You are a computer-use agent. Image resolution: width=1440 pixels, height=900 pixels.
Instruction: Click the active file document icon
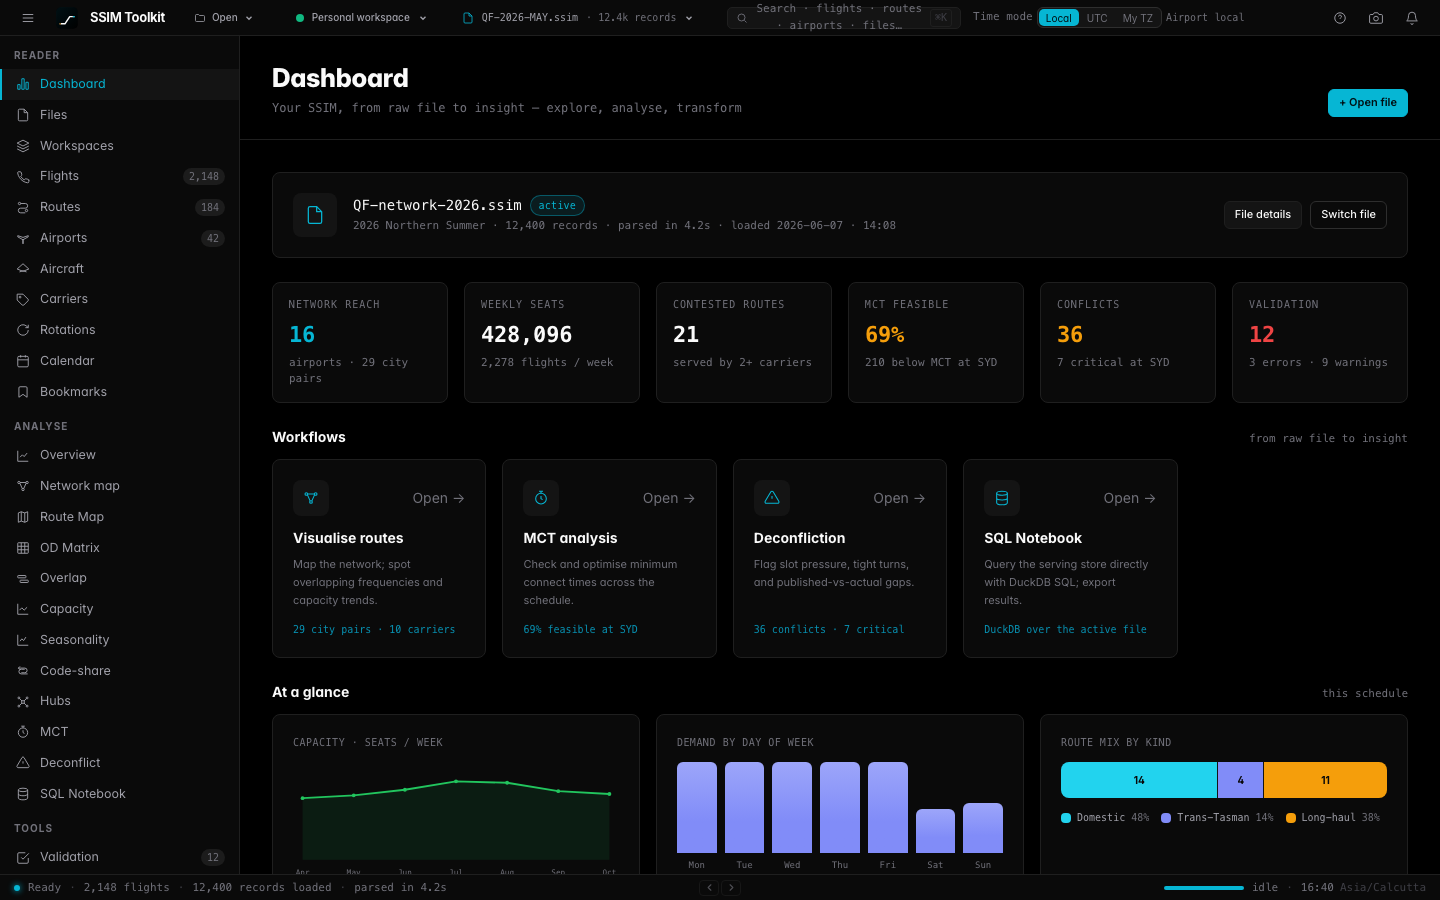click(x=315, y=215)
